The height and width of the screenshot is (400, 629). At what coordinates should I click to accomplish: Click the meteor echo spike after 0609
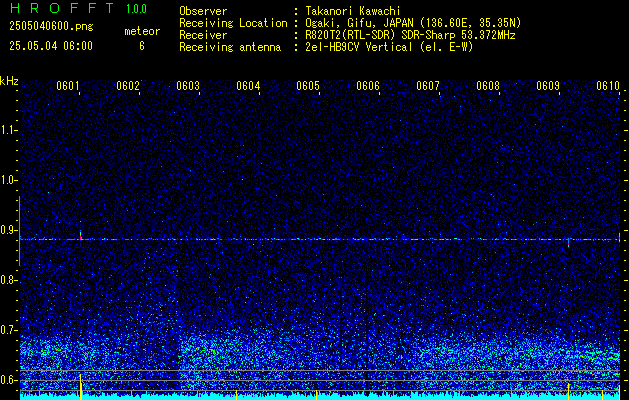[x=568, y=242]
